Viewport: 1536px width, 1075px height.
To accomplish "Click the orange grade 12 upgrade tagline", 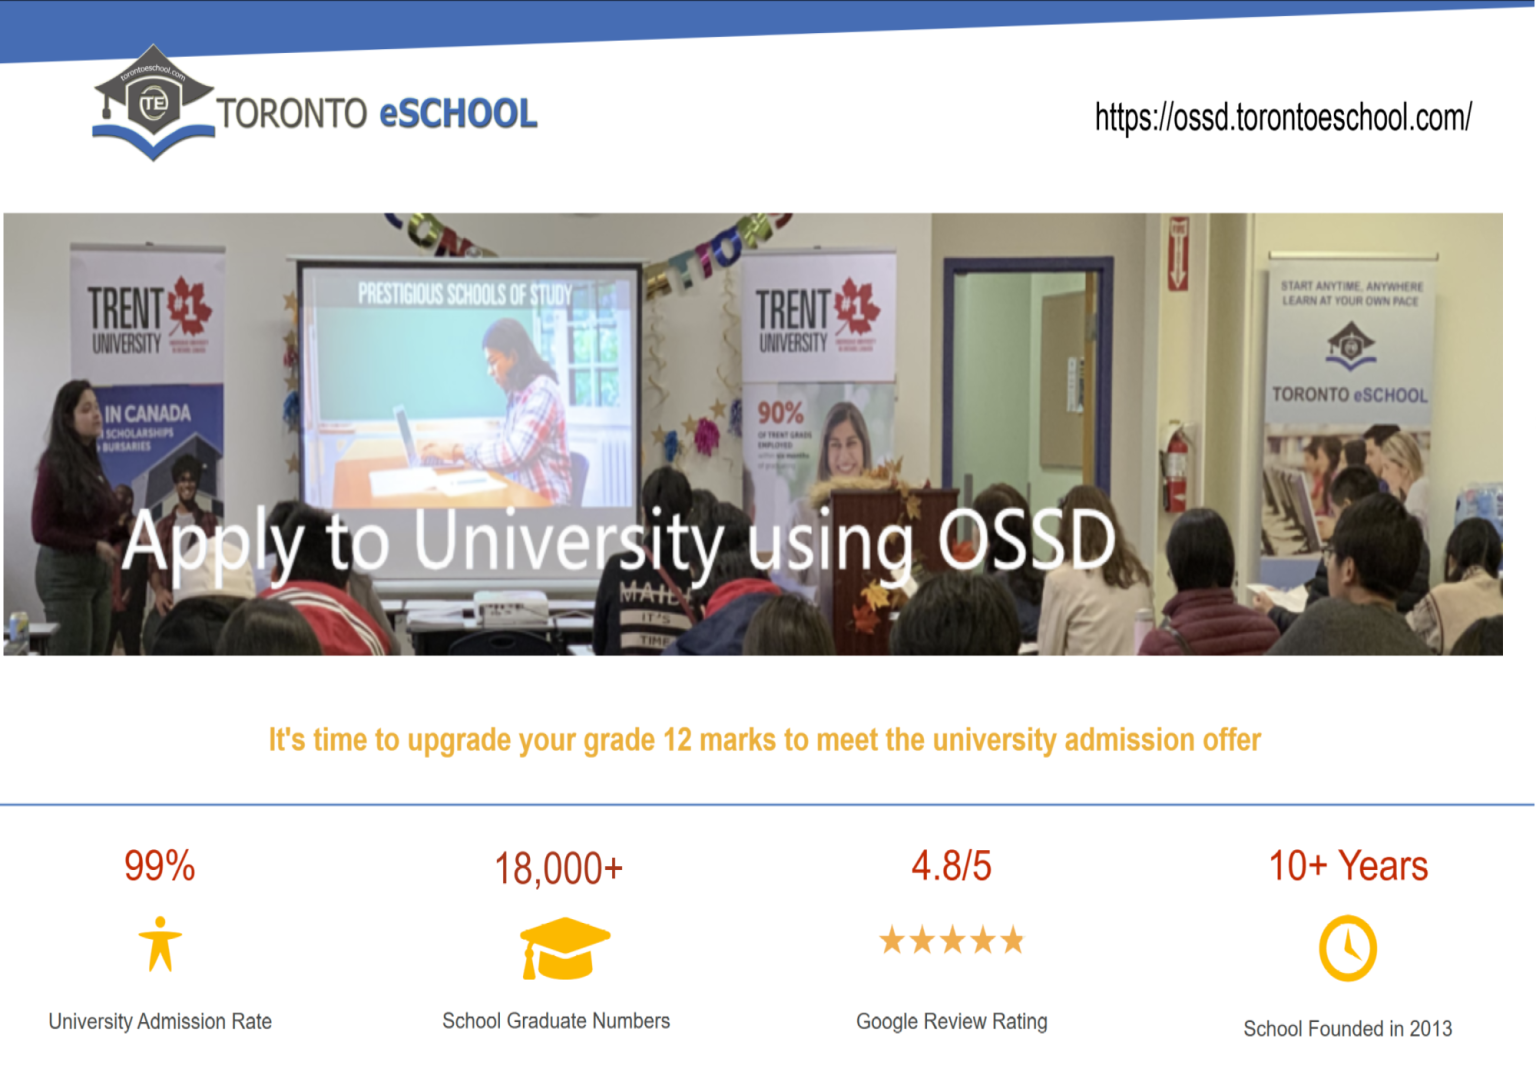I will coord(765,740).
